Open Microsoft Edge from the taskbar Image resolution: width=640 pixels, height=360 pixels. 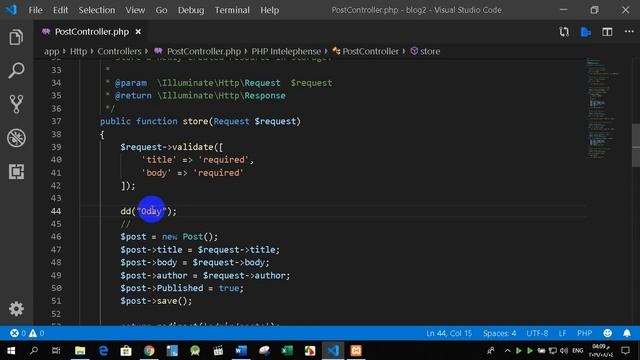[x=103, y=351]
